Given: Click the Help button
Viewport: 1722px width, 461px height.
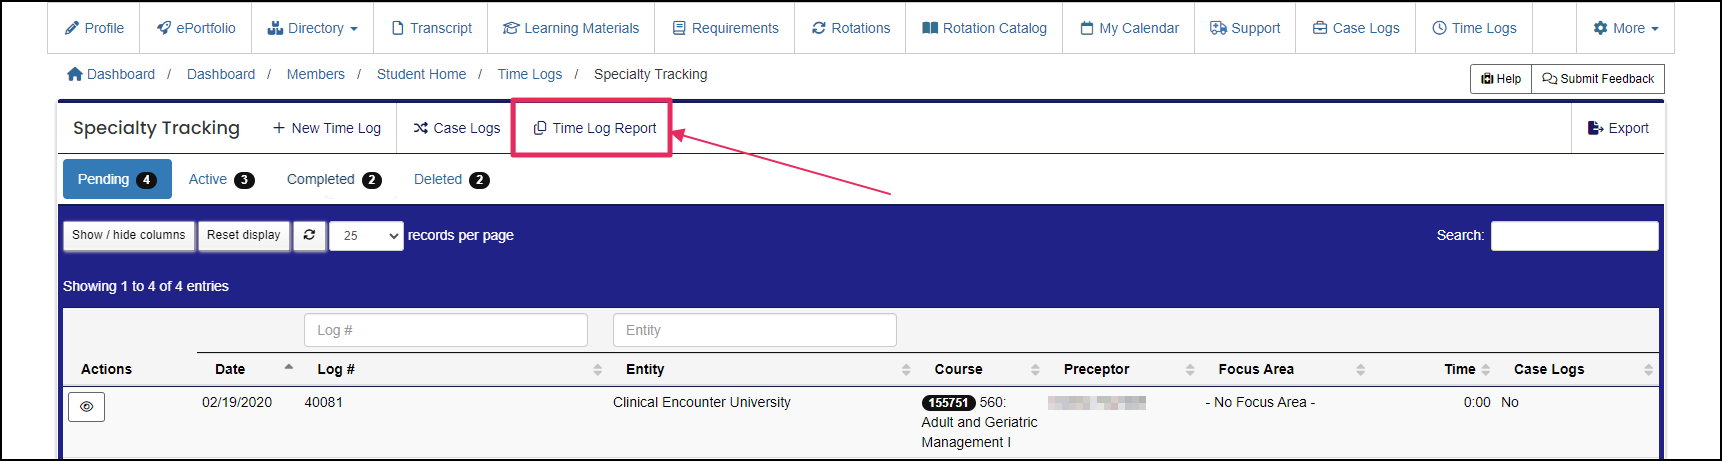Looking at the screenshot, I should (x=1501, y=79).
